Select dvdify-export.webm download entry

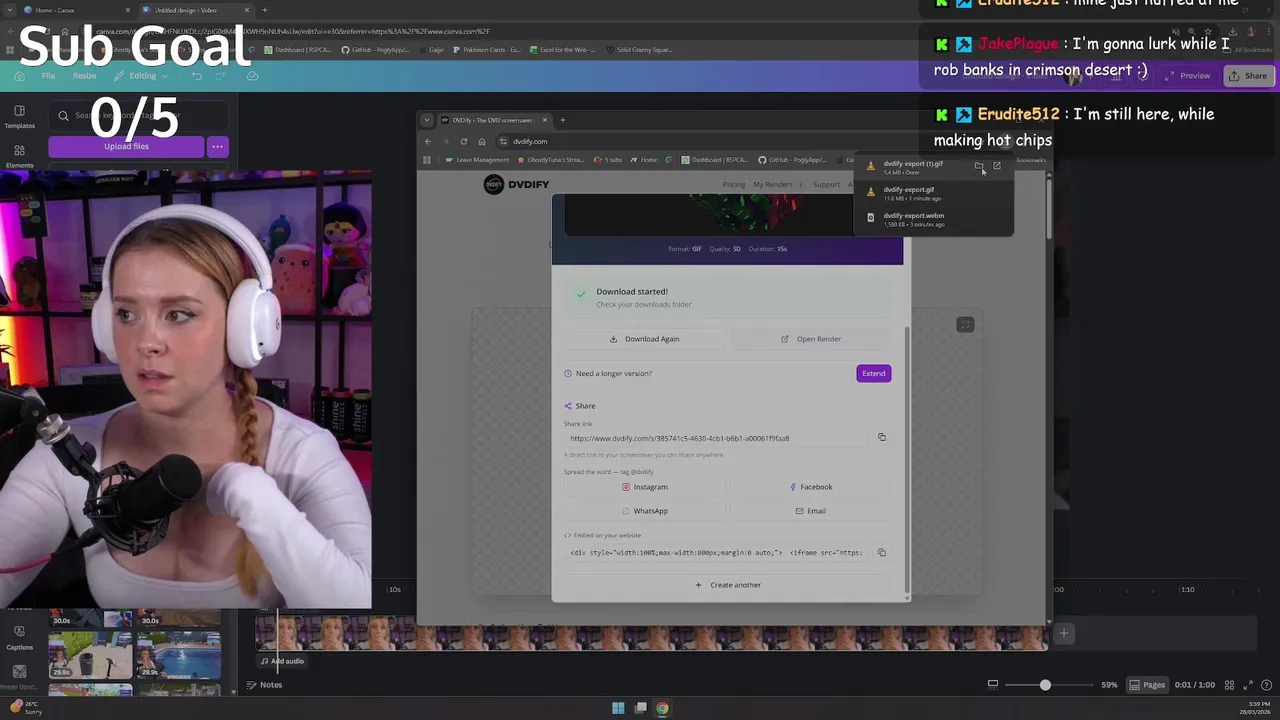coord(933,219)
